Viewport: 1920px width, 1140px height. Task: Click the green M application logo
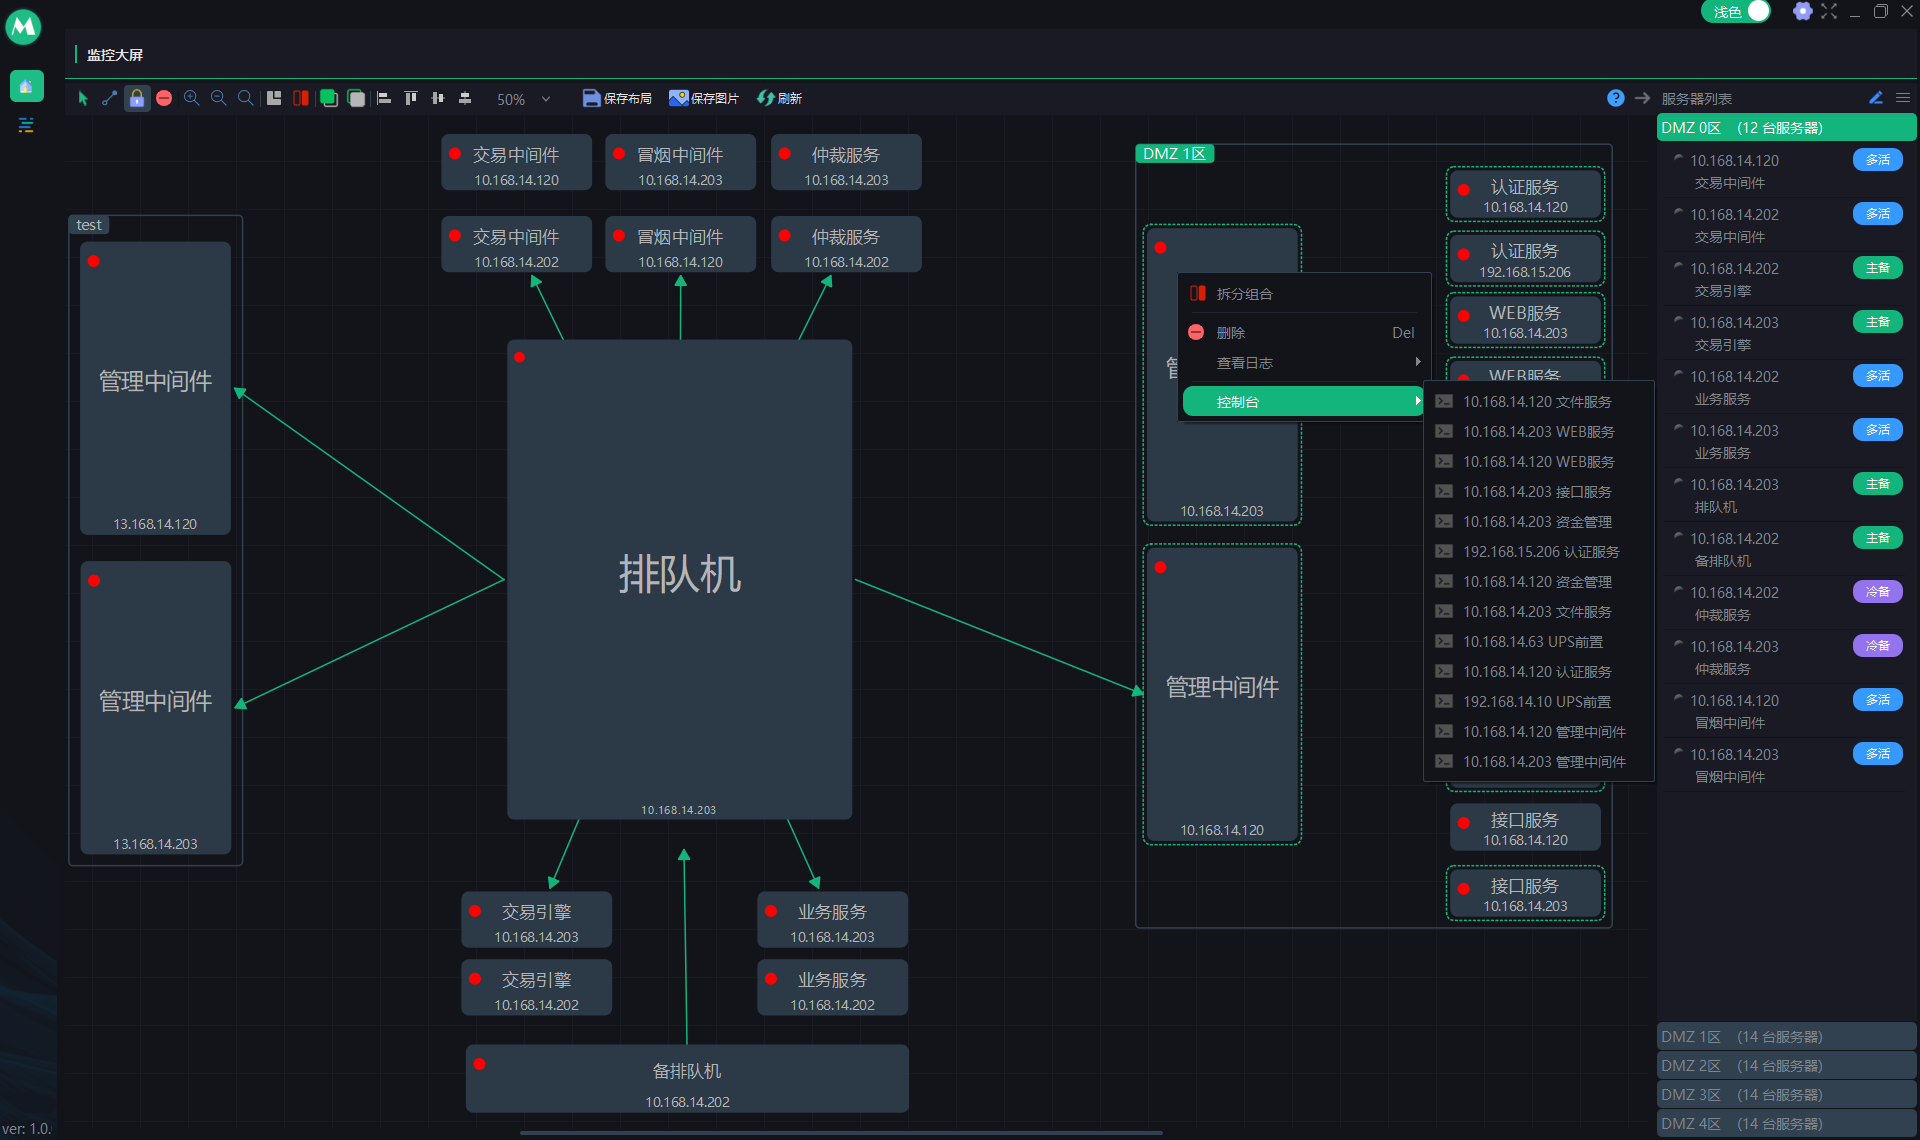(23, 27)
